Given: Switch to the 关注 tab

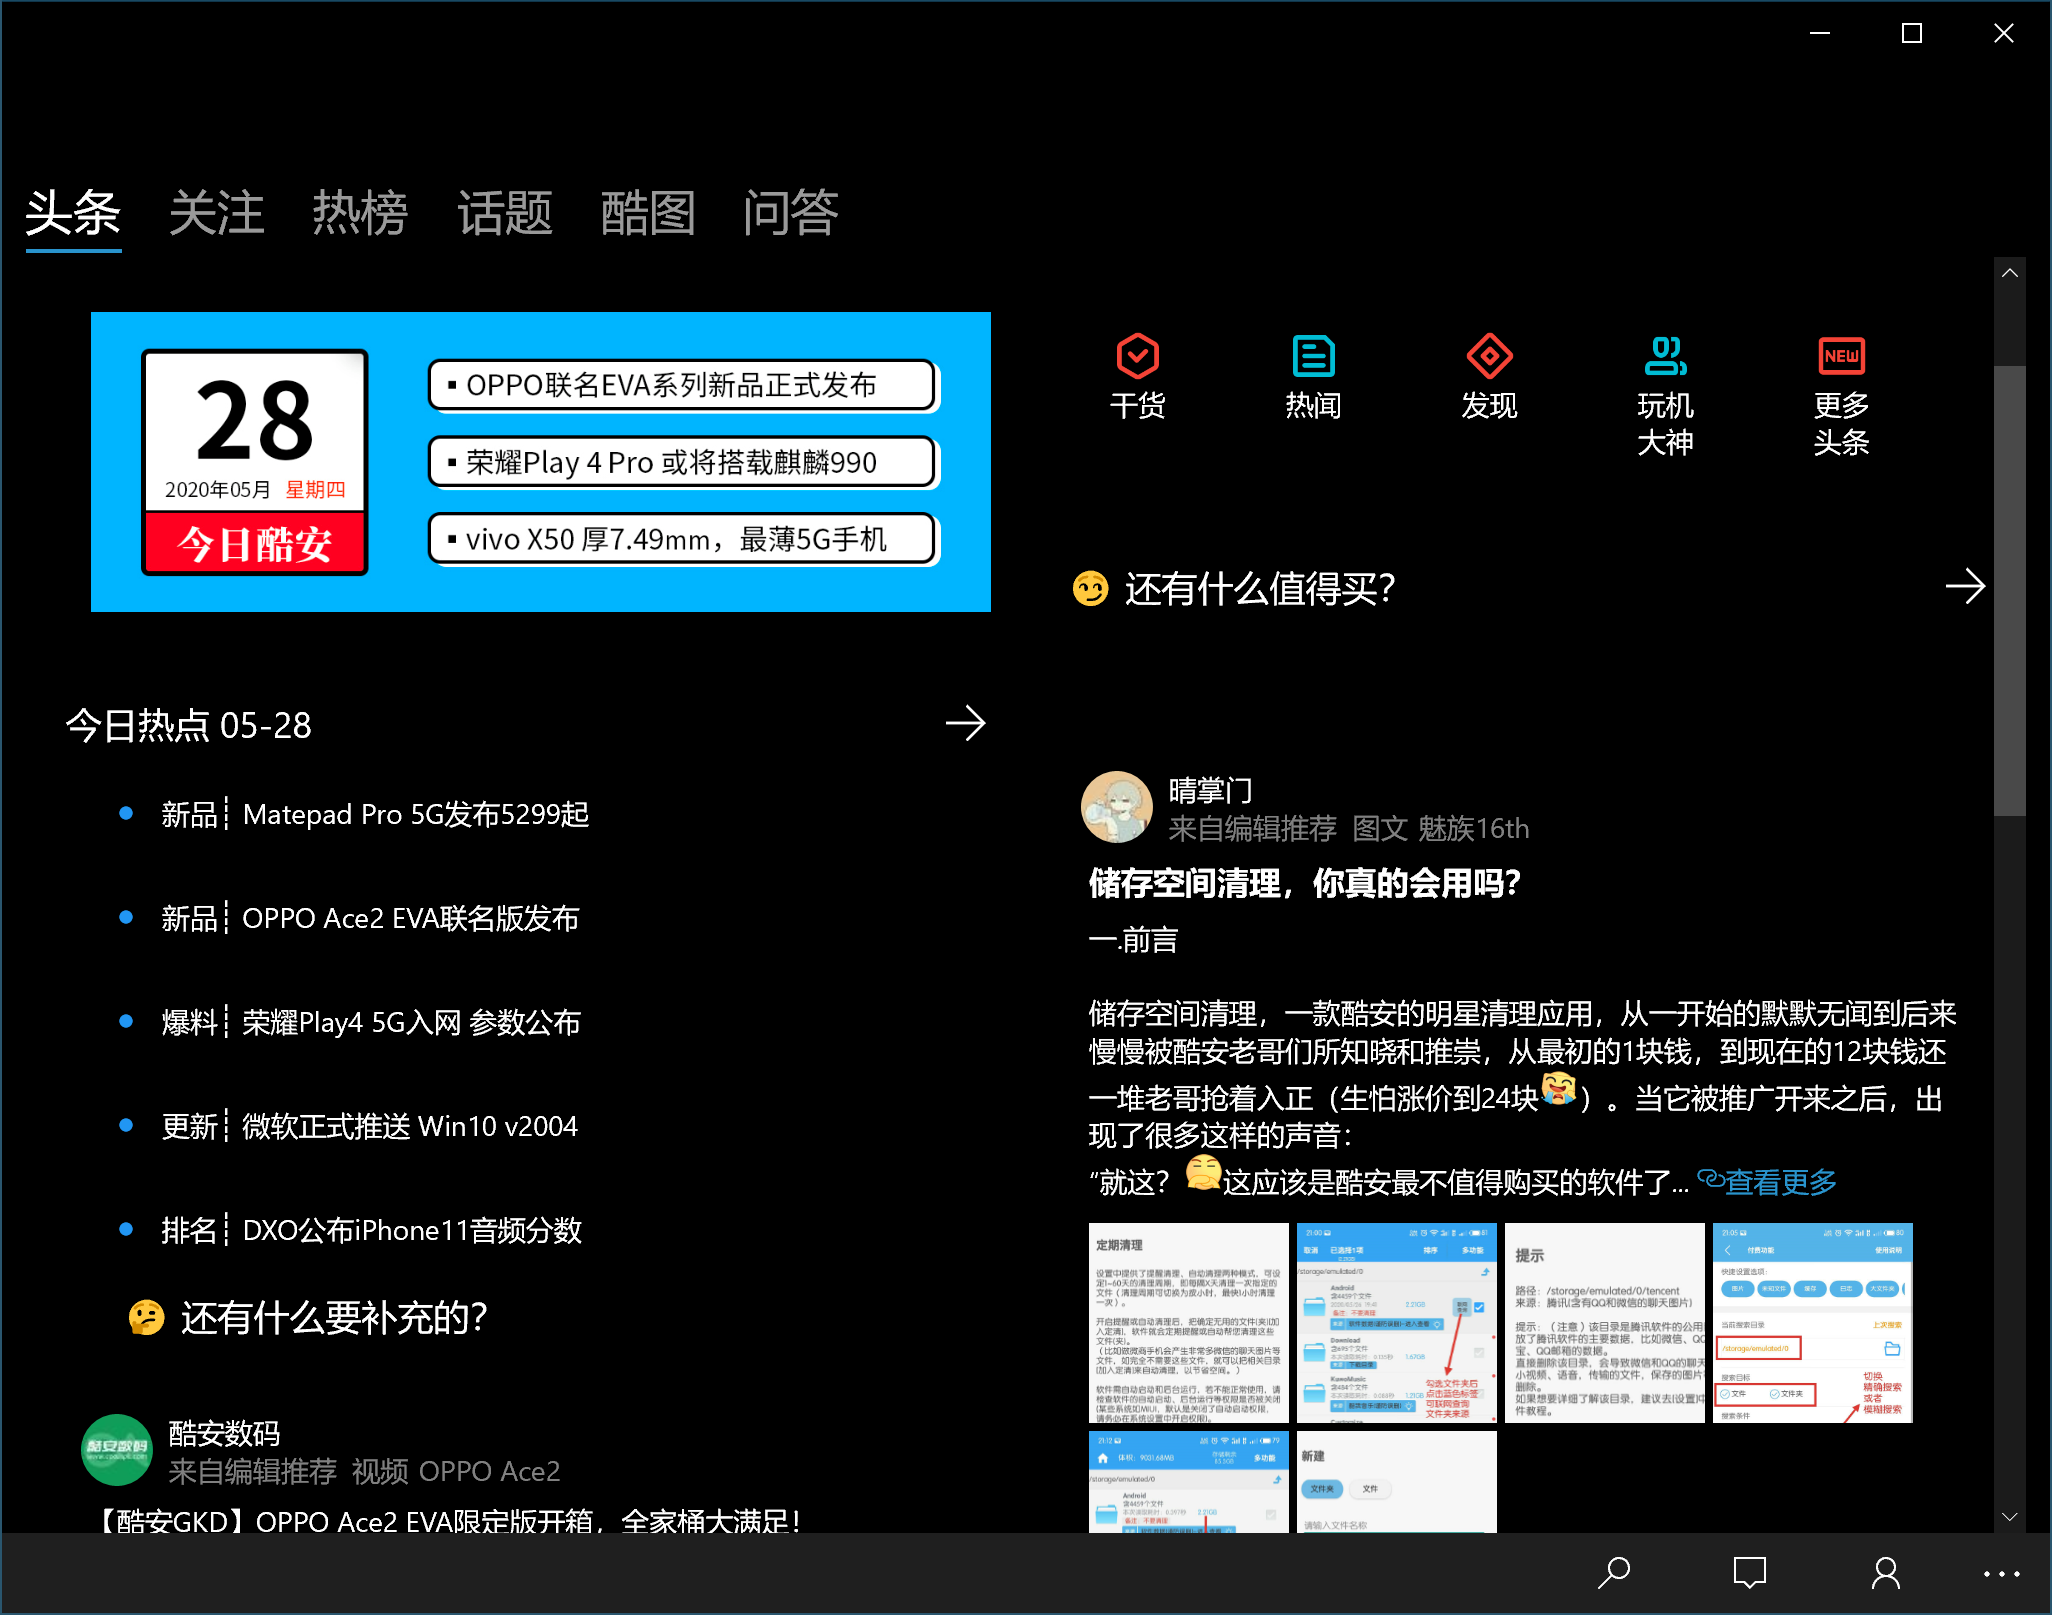Looking at the screenshot, I should click(216, 213).
